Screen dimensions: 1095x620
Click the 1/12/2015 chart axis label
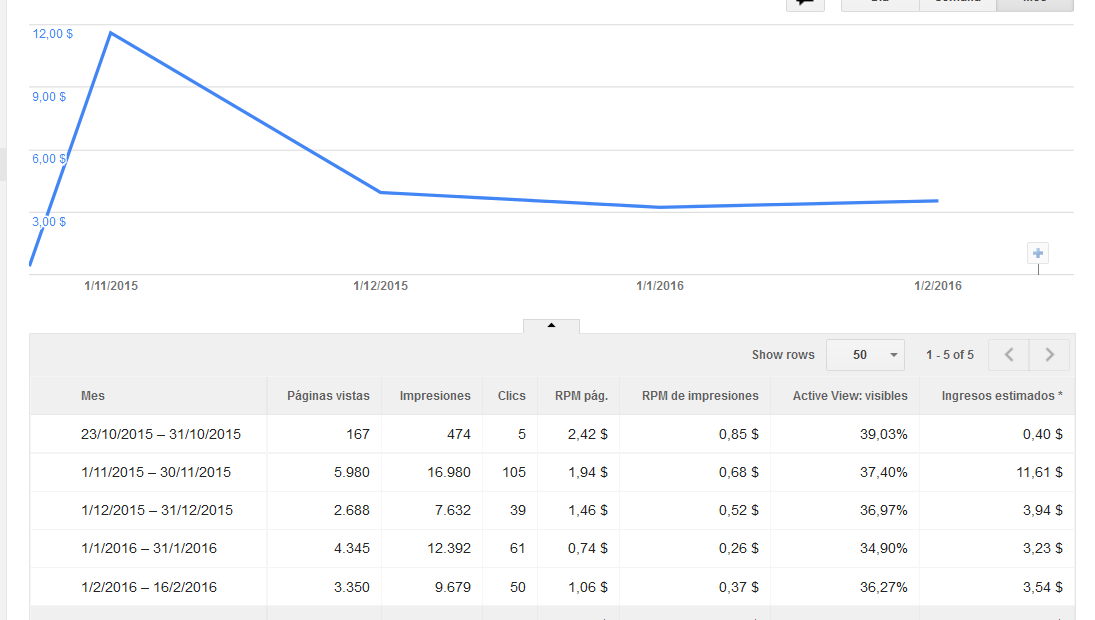tap(381, 286)
